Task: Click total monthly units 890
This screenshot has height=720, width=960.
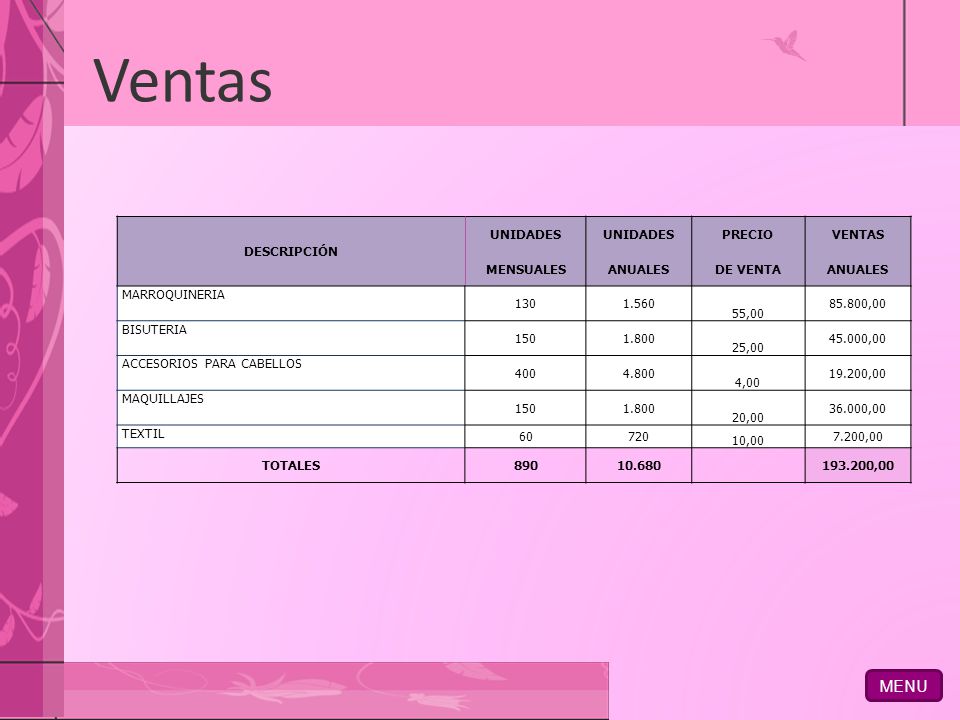Action: (525, 465)
